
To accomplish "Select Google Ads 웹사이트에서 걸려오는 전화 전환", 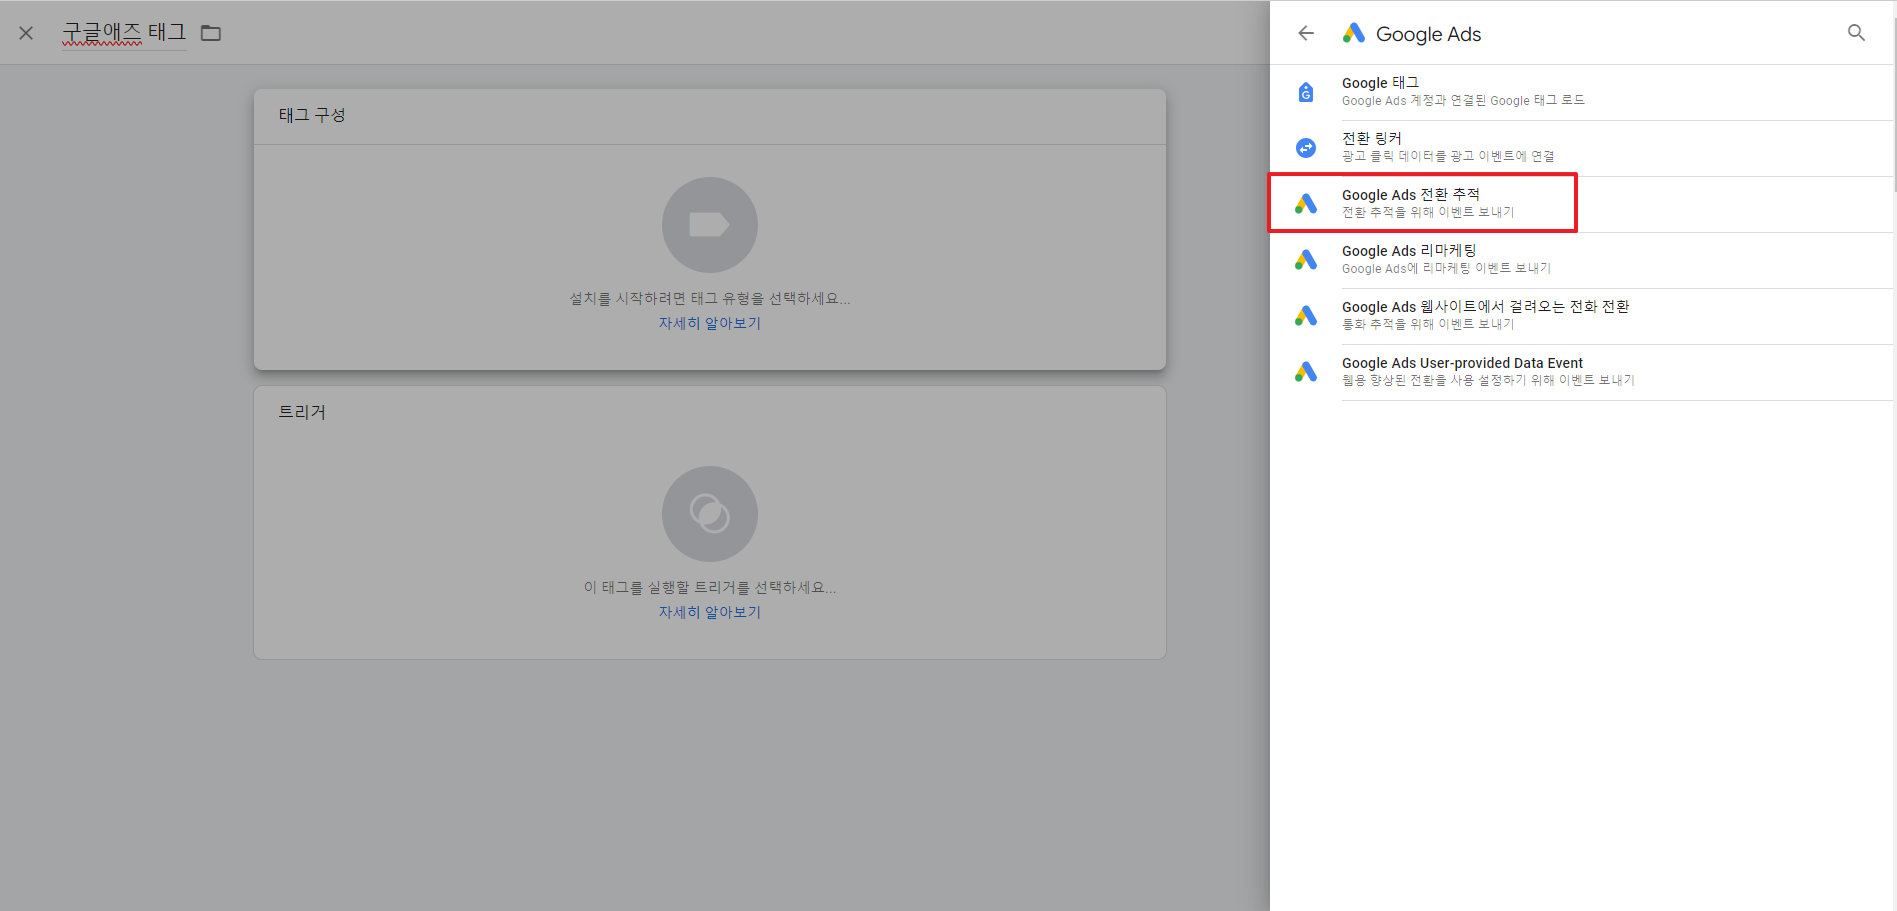I will pyautogui.click(x=1582, y=316).
